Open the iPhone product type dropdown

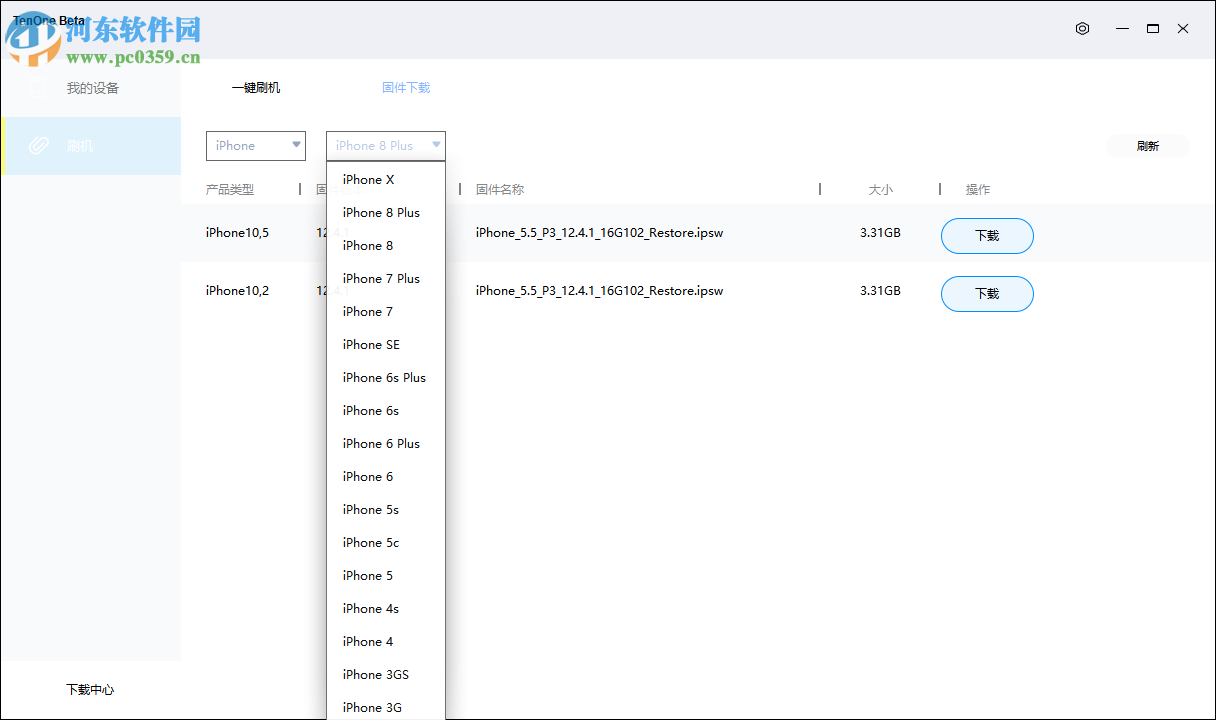(x=256, y=146)
